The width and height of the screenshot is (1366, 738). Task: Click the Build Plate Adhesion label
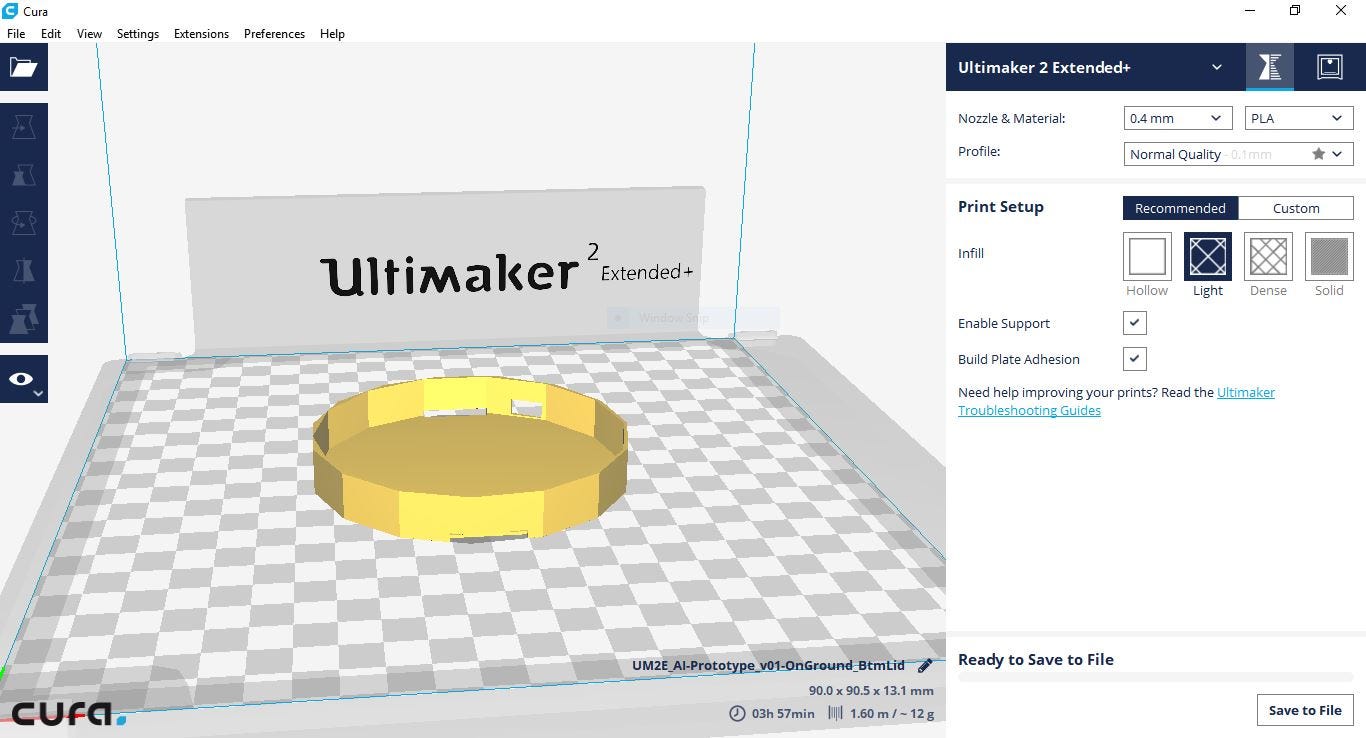tap(1019, 359)
